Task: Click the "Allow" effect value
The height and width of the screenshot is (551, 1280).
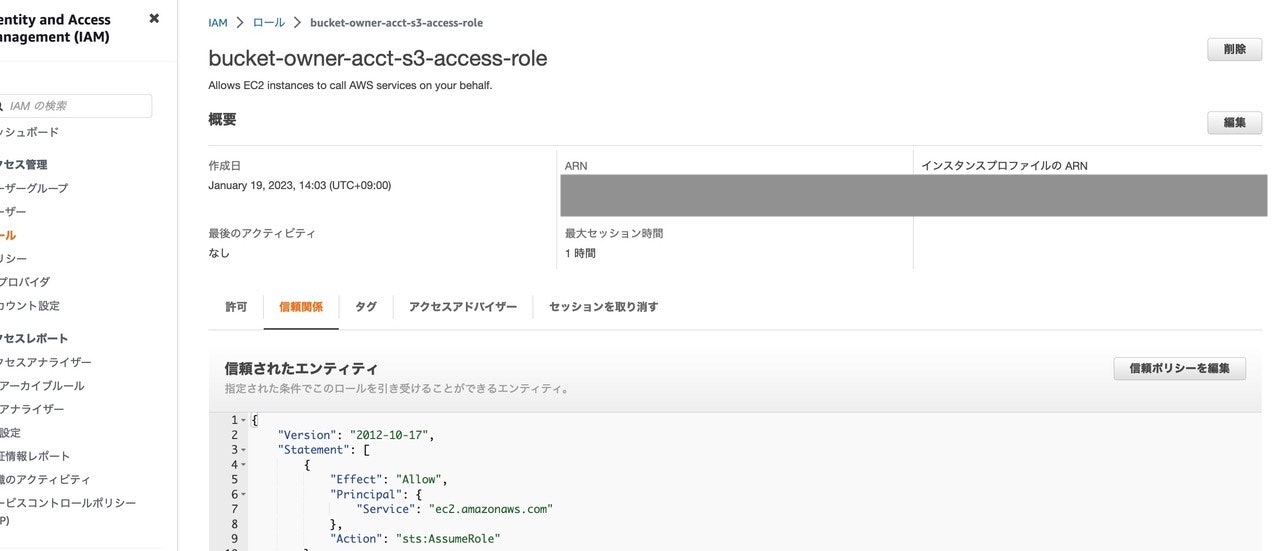Action: (418, 480)
